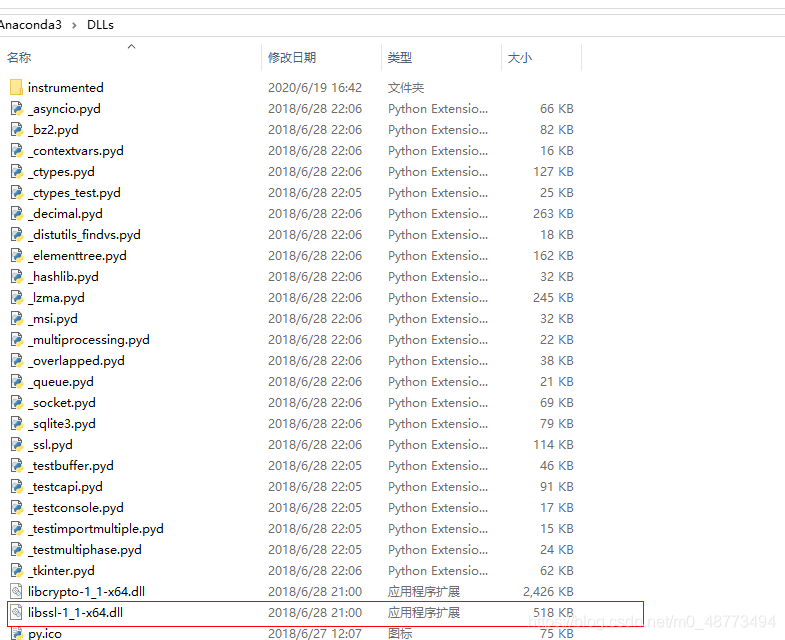Screen dimensions: 785x640
Task: Select the libssl-1_1-x64.dll file icon
Action: click(x=17, y=613)
